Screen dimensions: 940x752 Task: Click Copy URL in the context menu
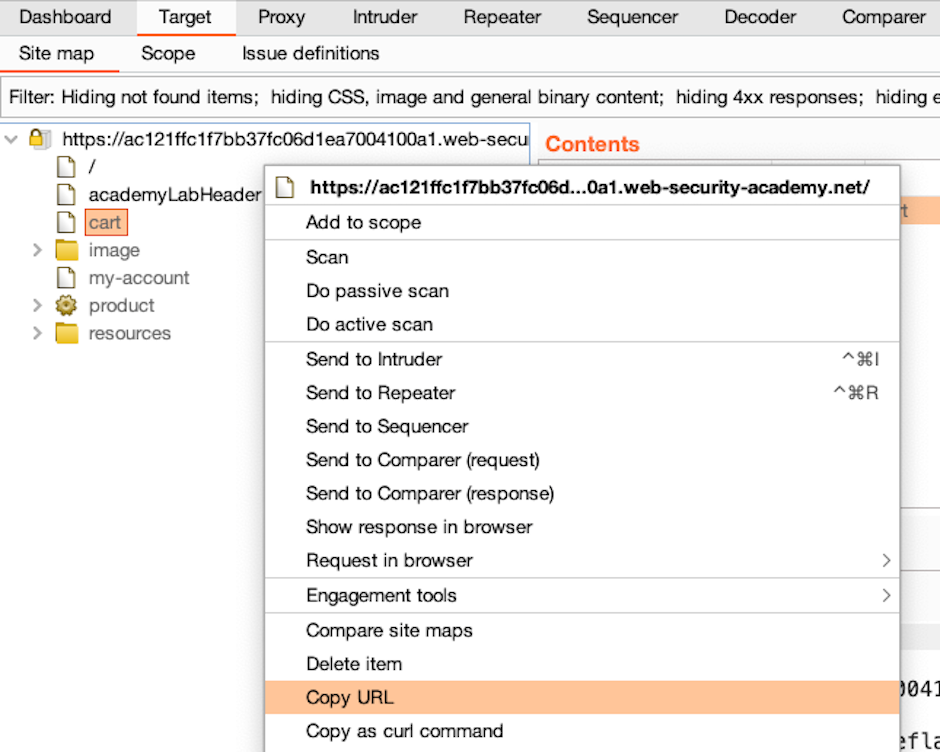point(582,697)
